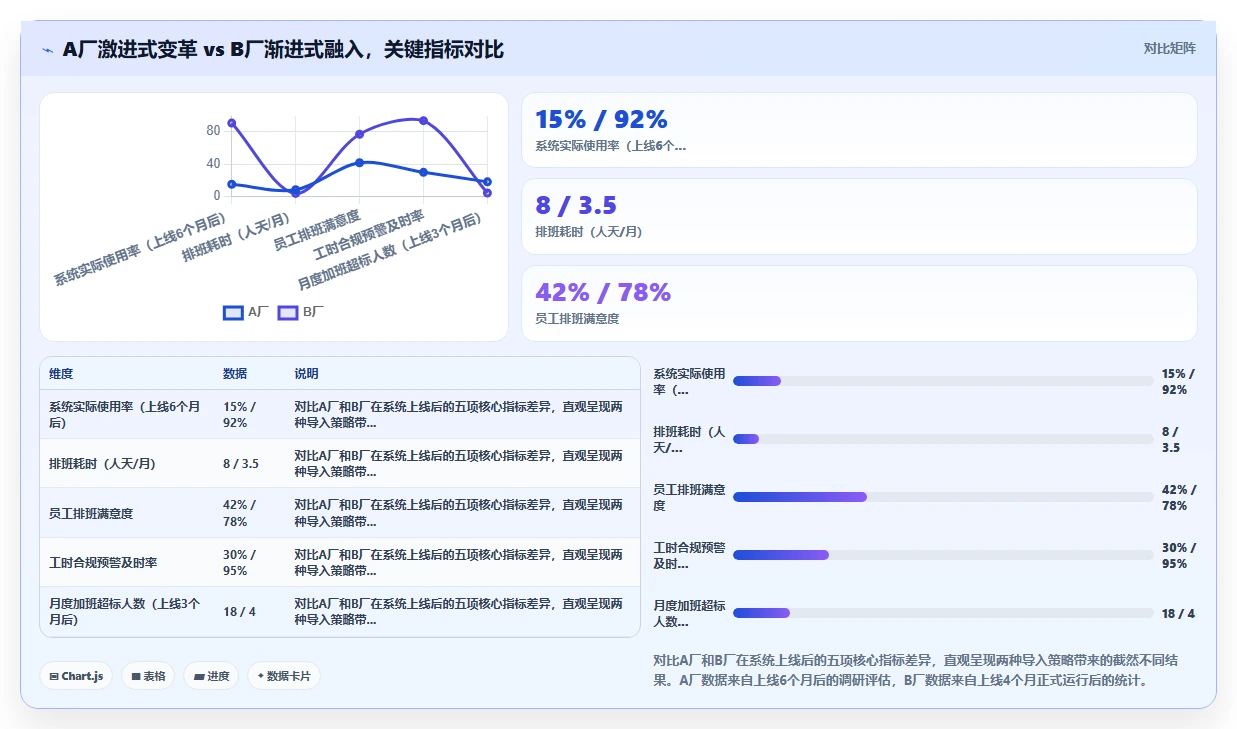This screenshot has height=729, width=1237.
Task: Click the 工时合规预警及时率 progress bar
Action: (x=943, y=555)
